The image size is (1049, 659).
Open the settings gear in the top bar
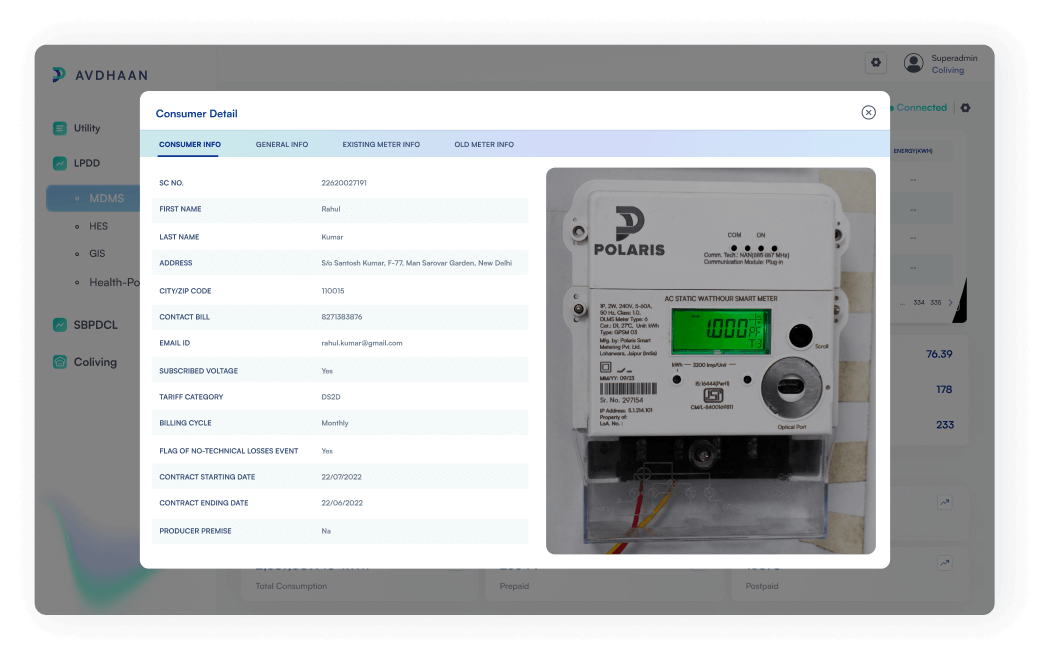point(876,63)
